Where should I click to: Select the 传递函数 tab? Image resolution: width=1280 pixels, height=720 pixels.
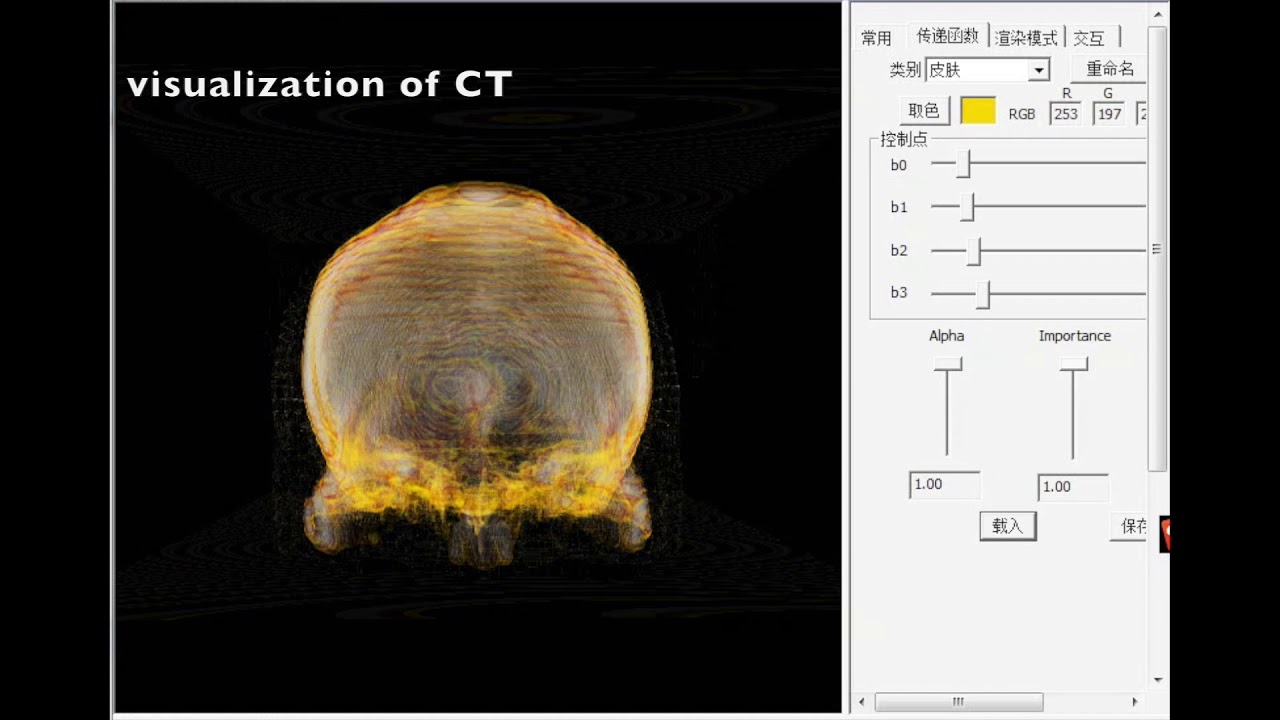tap(947, 36)
